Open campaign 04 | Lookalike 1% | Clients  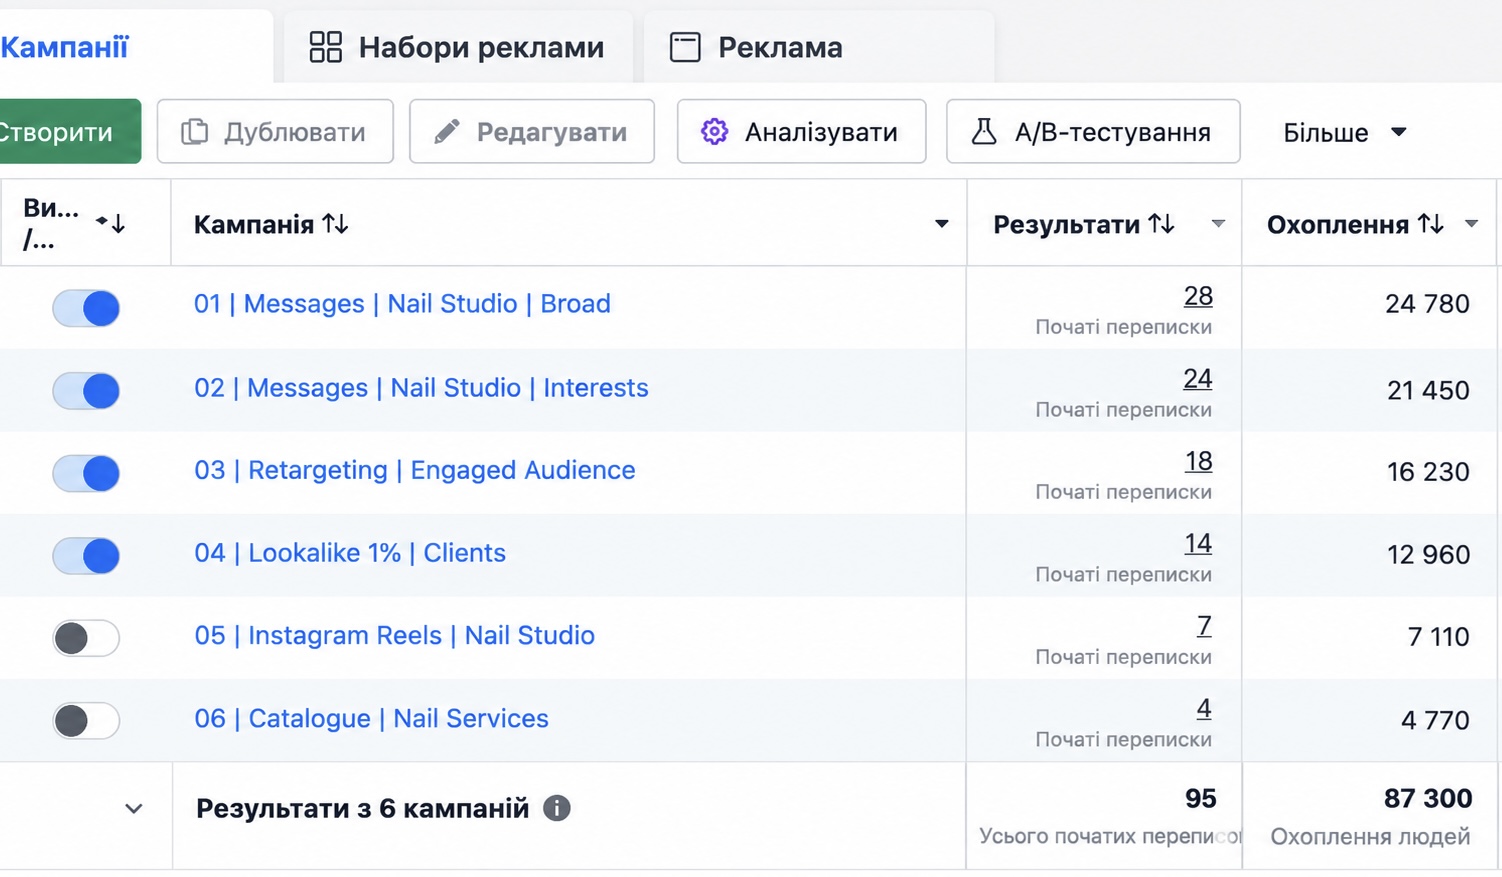(x=350, y=553)
